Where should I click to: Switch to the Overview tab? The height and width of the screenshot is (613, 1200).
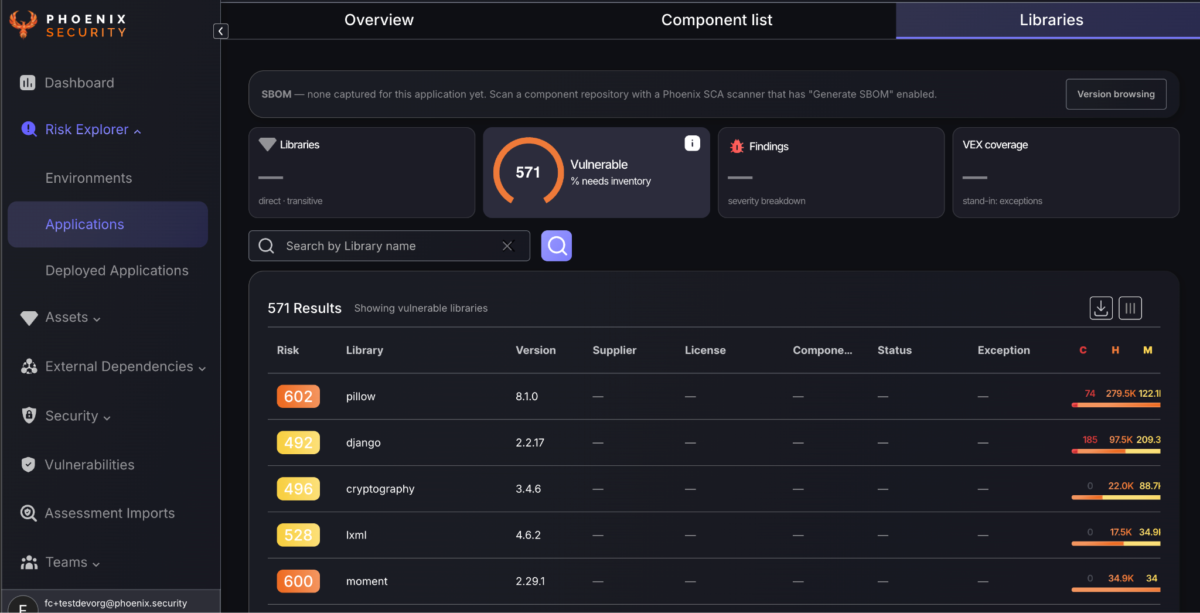pos(379,20)
